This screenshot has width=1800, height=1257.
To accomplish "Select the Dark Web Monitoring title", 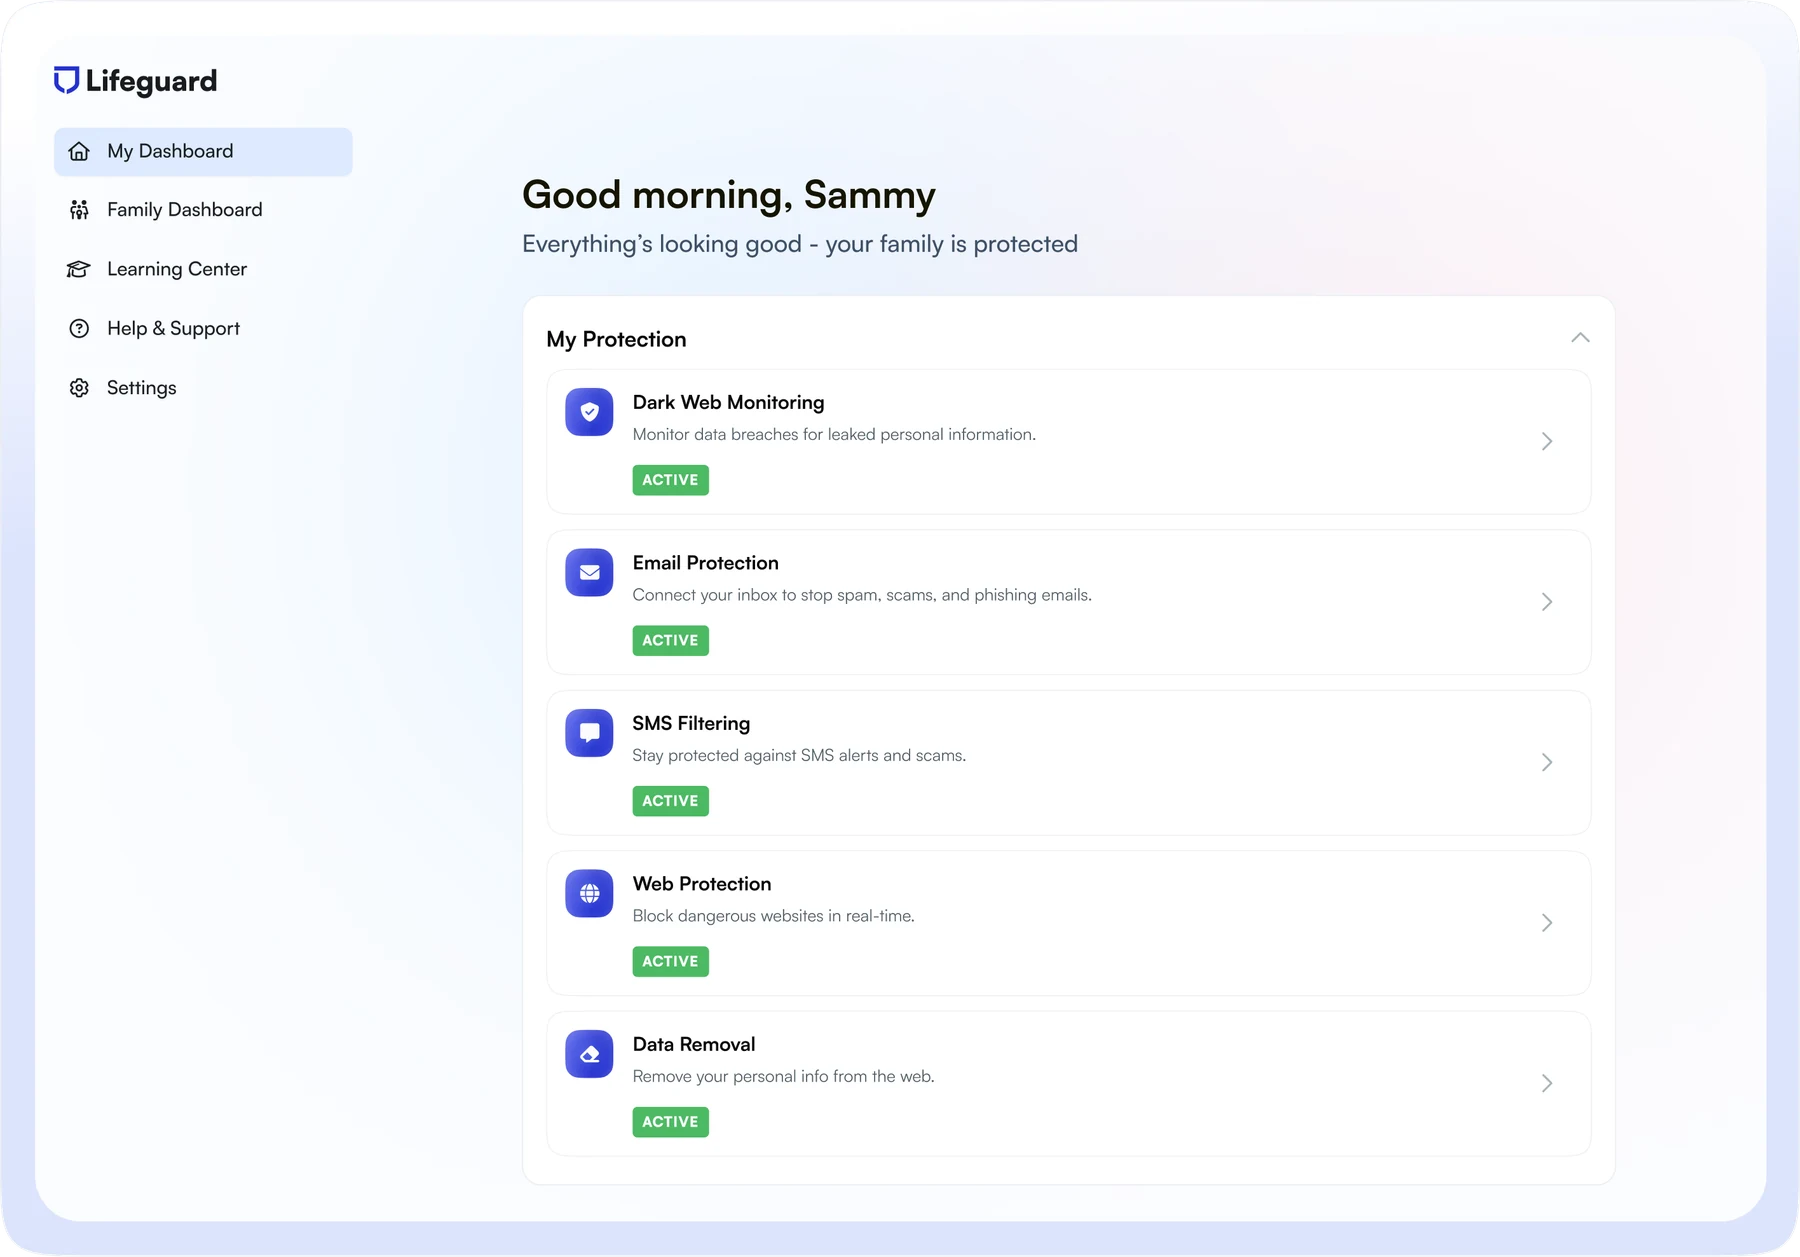I will 728,402.
